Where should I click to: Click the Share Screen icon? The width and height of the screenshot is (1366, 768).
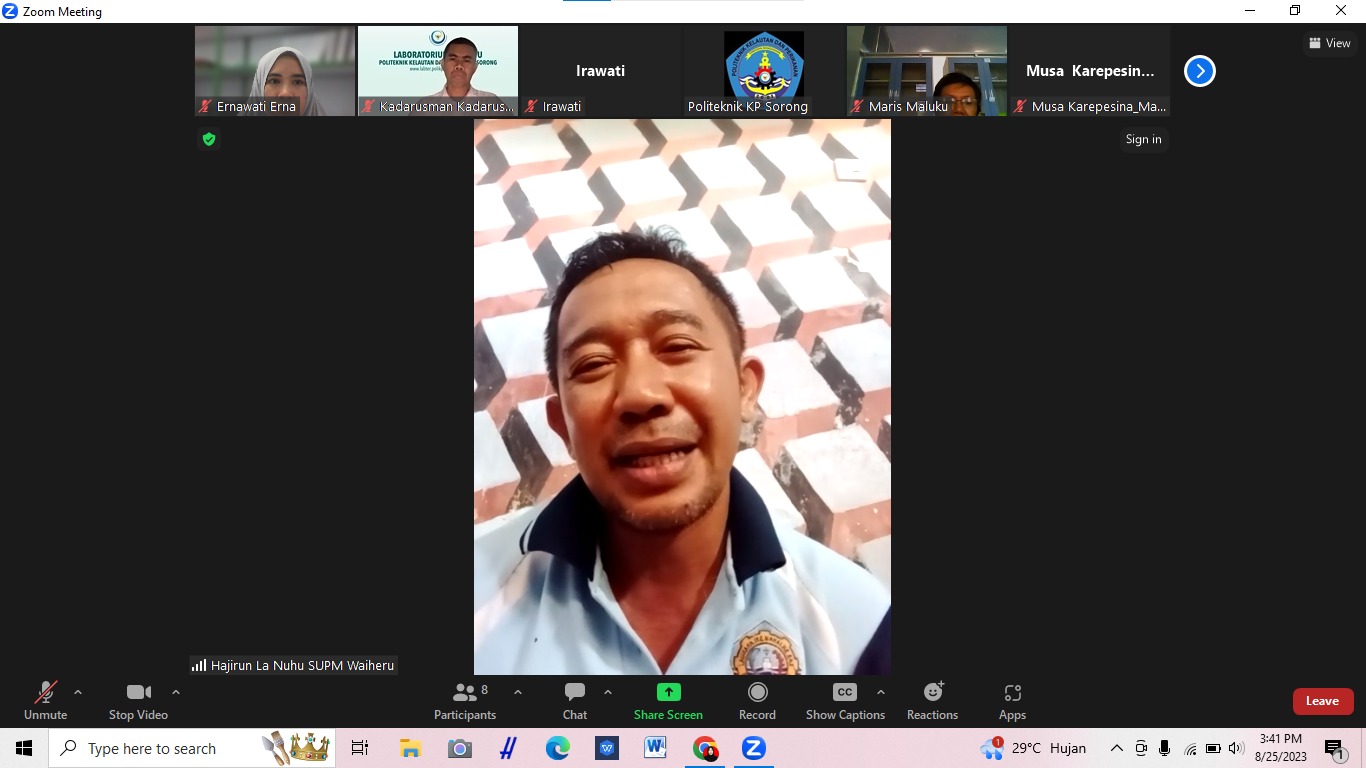click(x=668, y=692)
